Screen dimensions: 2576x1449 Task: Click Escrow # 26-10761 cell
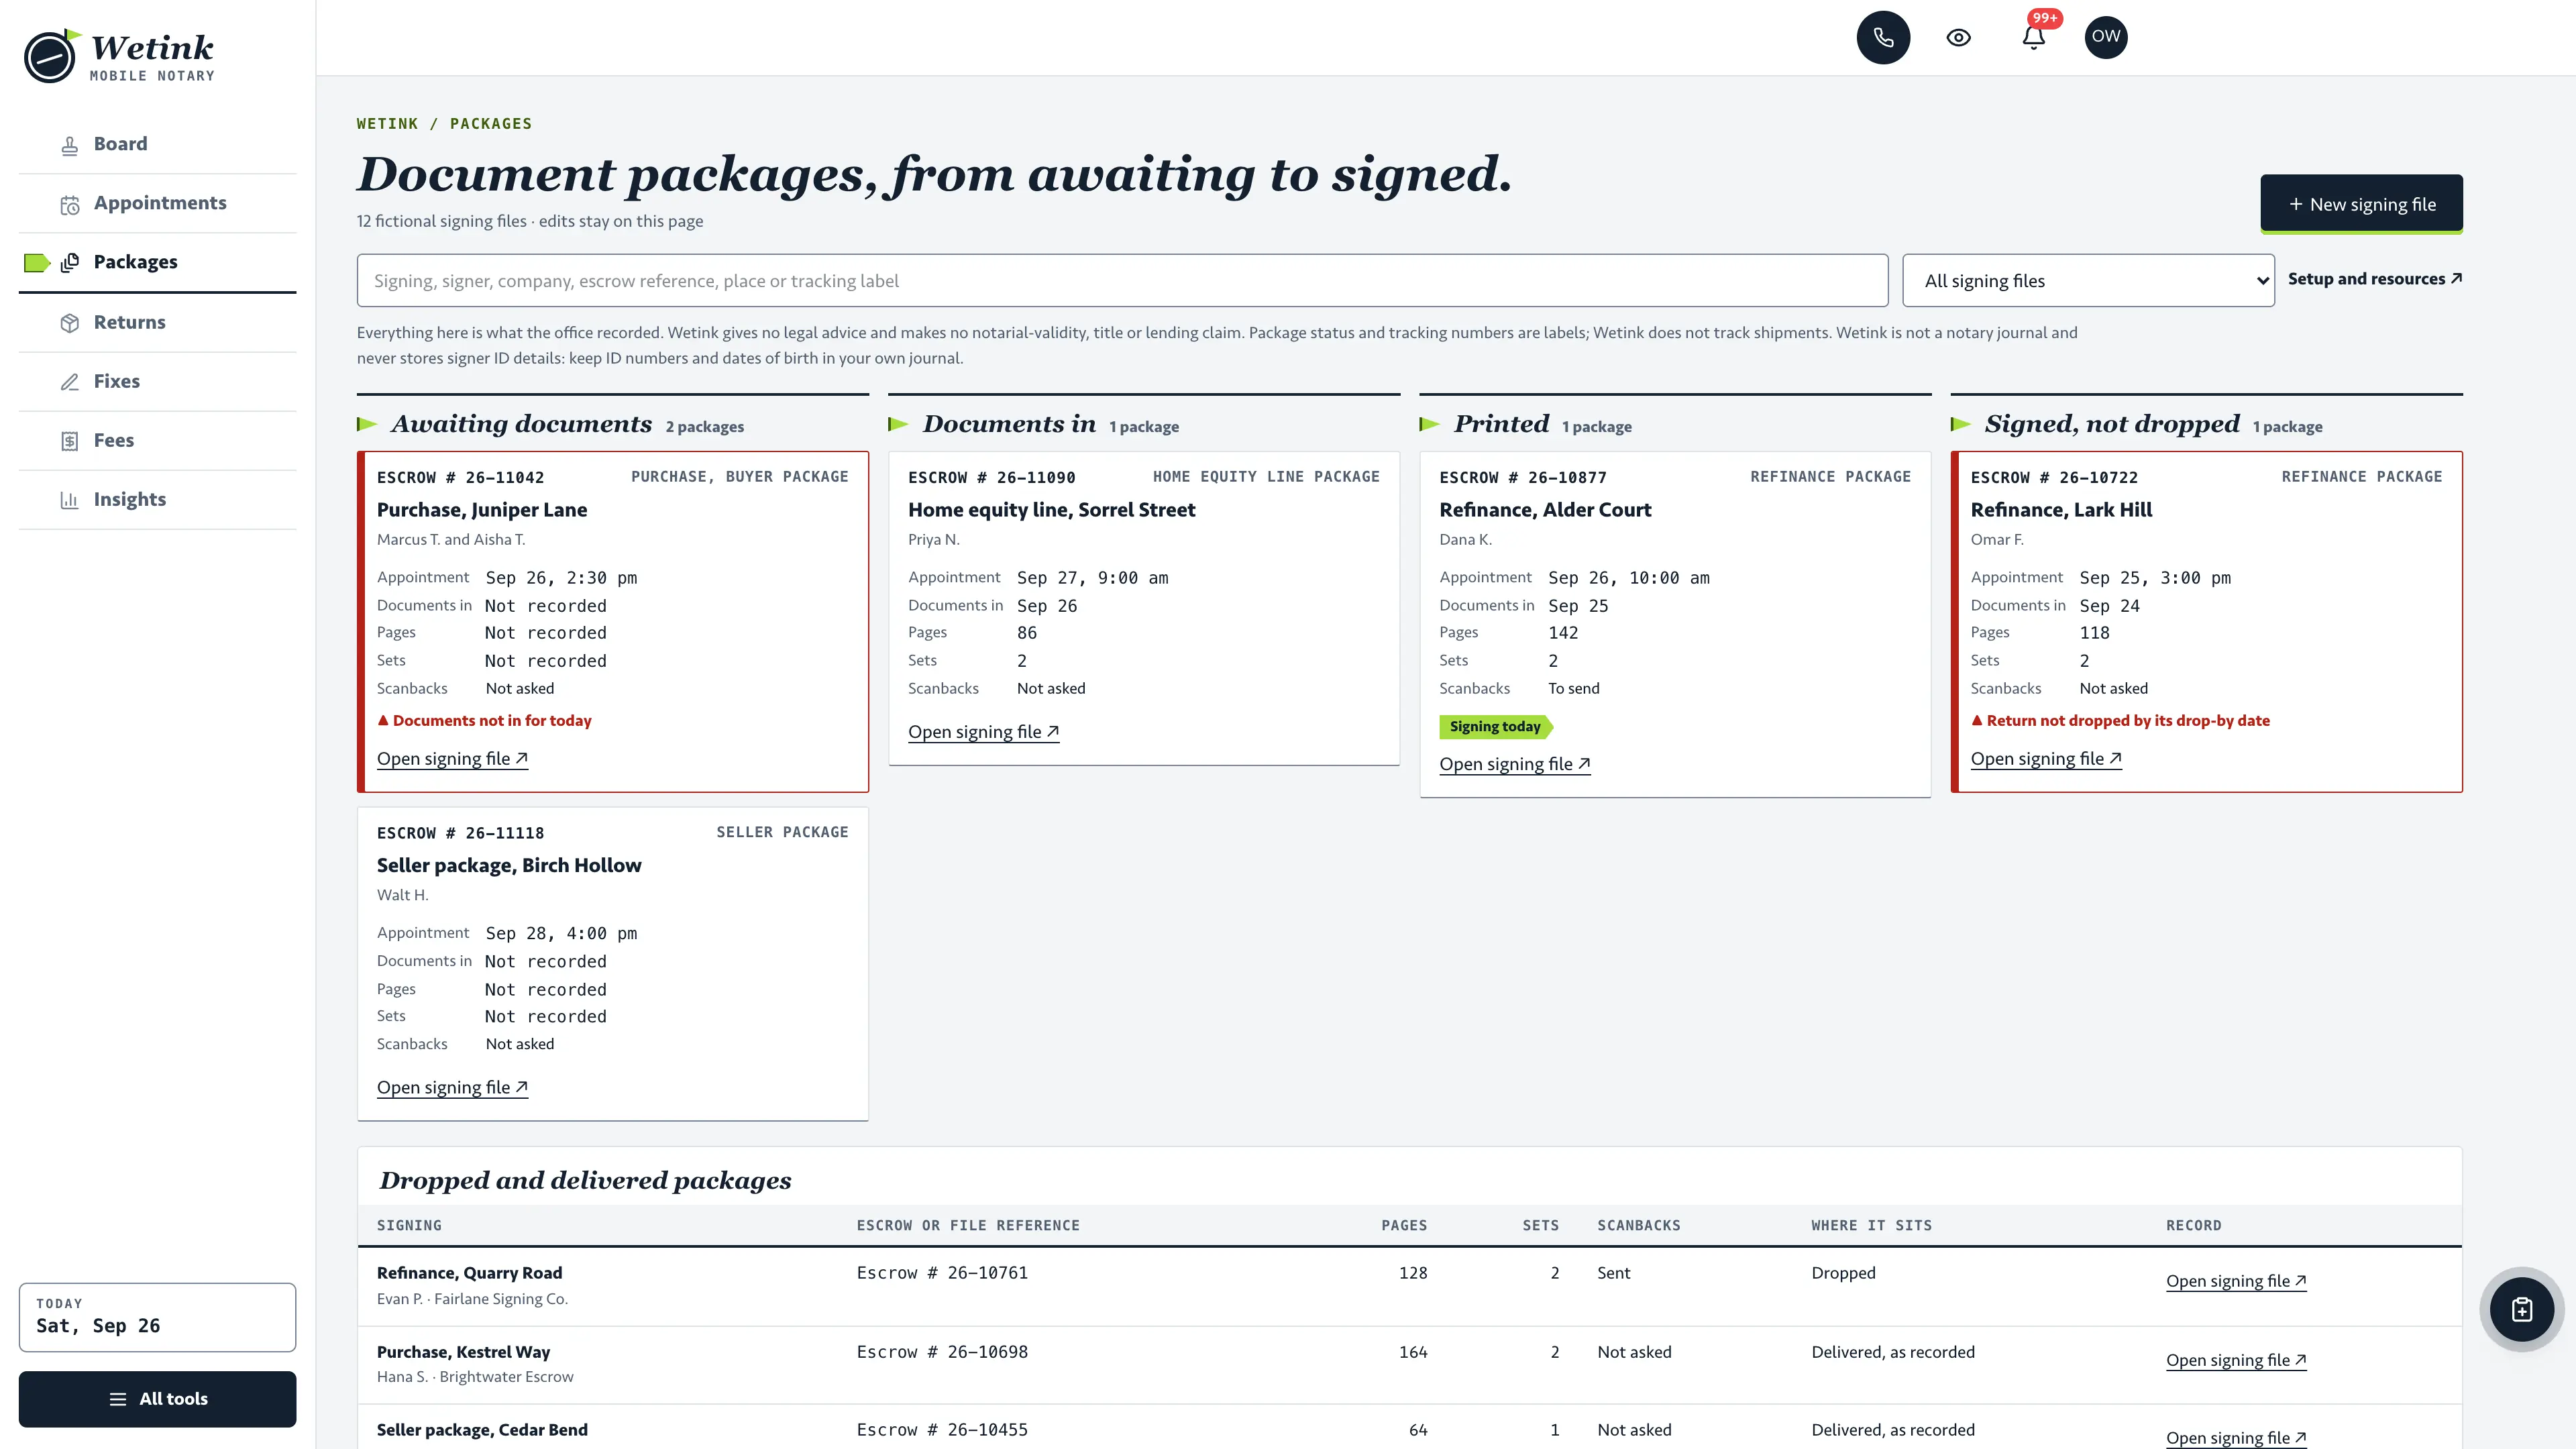[942, 1273]
